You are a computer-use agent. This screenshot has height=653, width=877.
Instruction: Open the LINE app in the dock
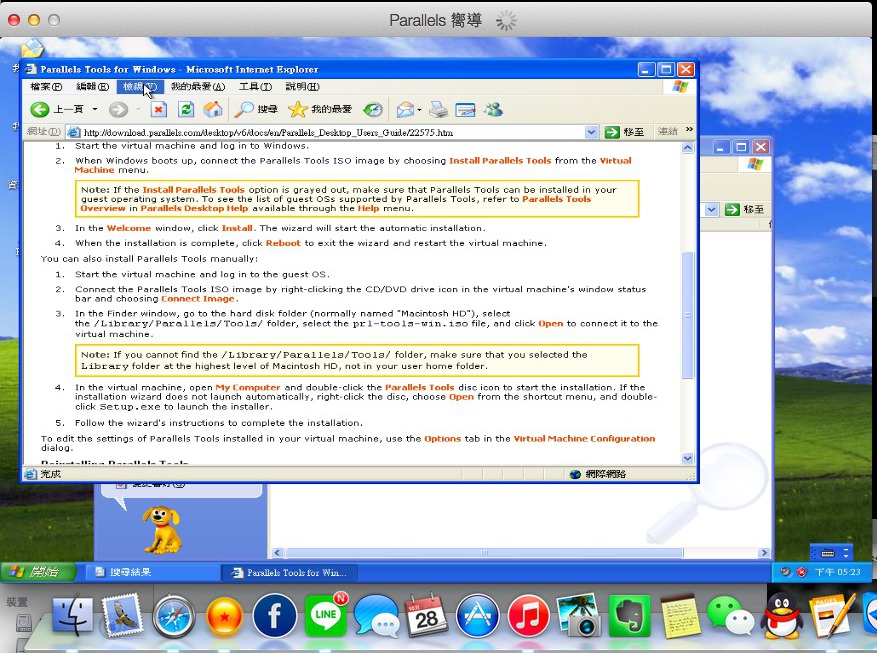pyautogui.click(x=326, y=615)
